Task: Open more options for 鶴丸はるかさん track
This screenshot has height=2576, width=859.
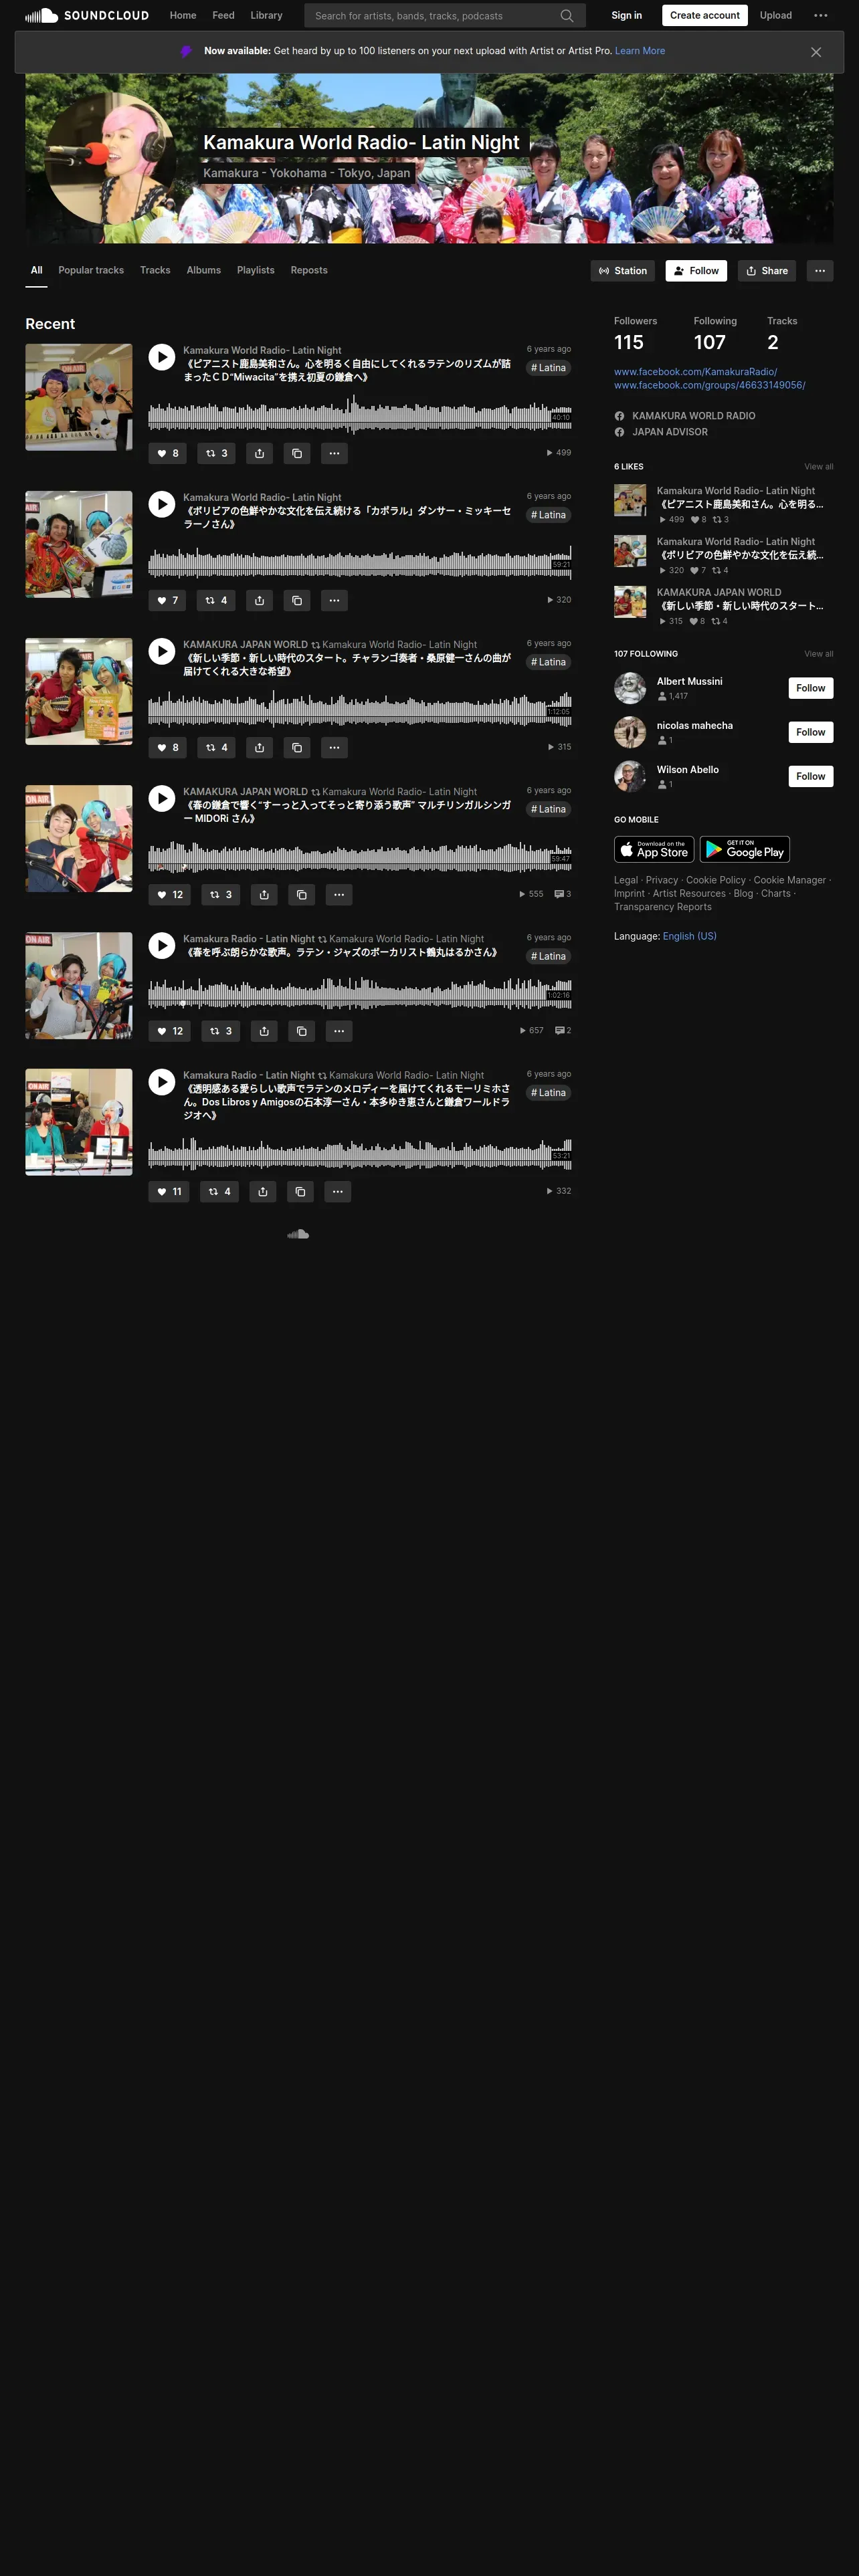Action: tap(339, 1030)
